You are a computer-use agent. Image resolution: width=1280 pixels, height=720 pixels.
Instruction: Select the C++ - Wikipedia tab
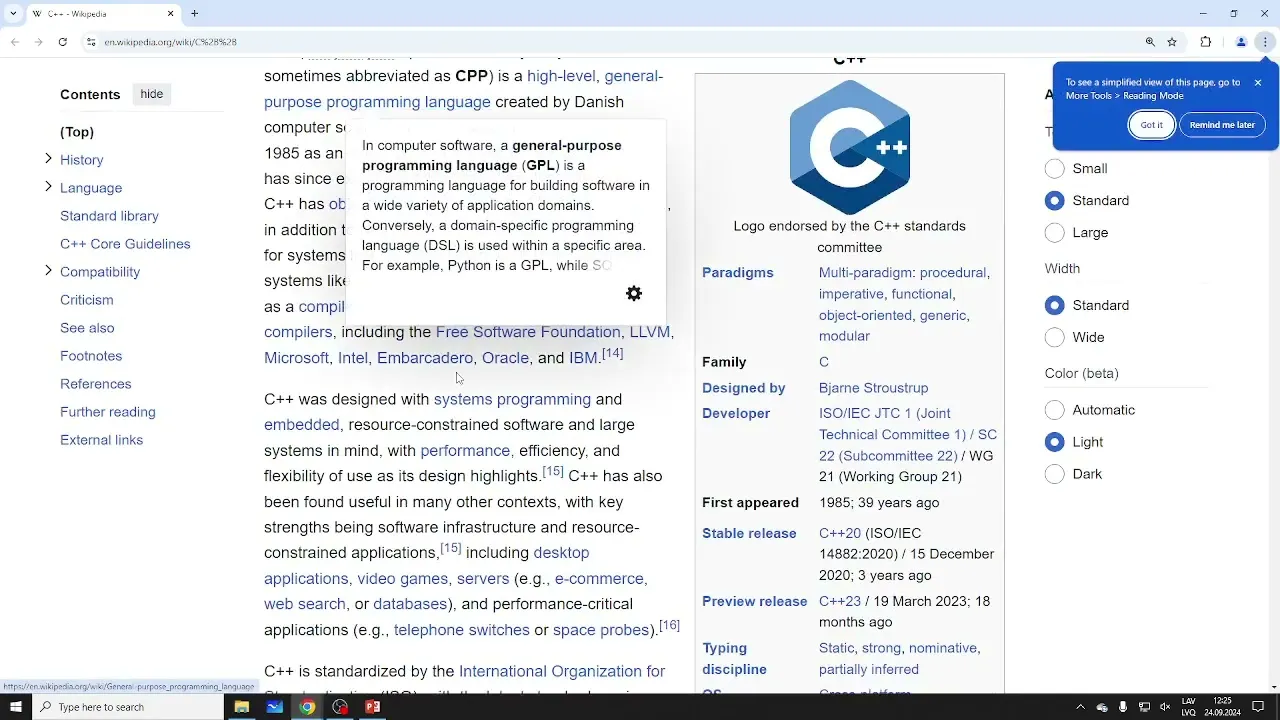[102, 14]
